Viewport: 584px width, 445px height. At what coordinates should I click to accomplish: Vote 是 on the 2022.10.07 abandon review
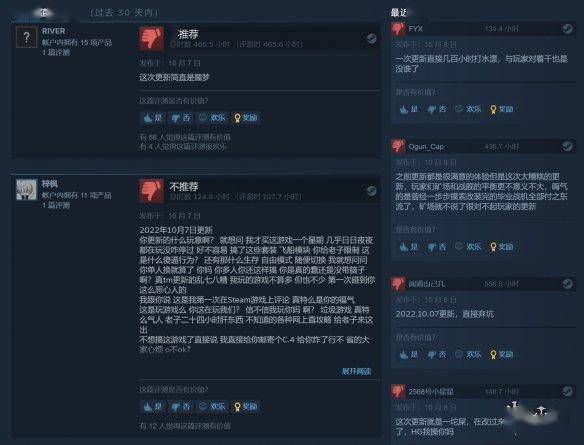point(408,354)
